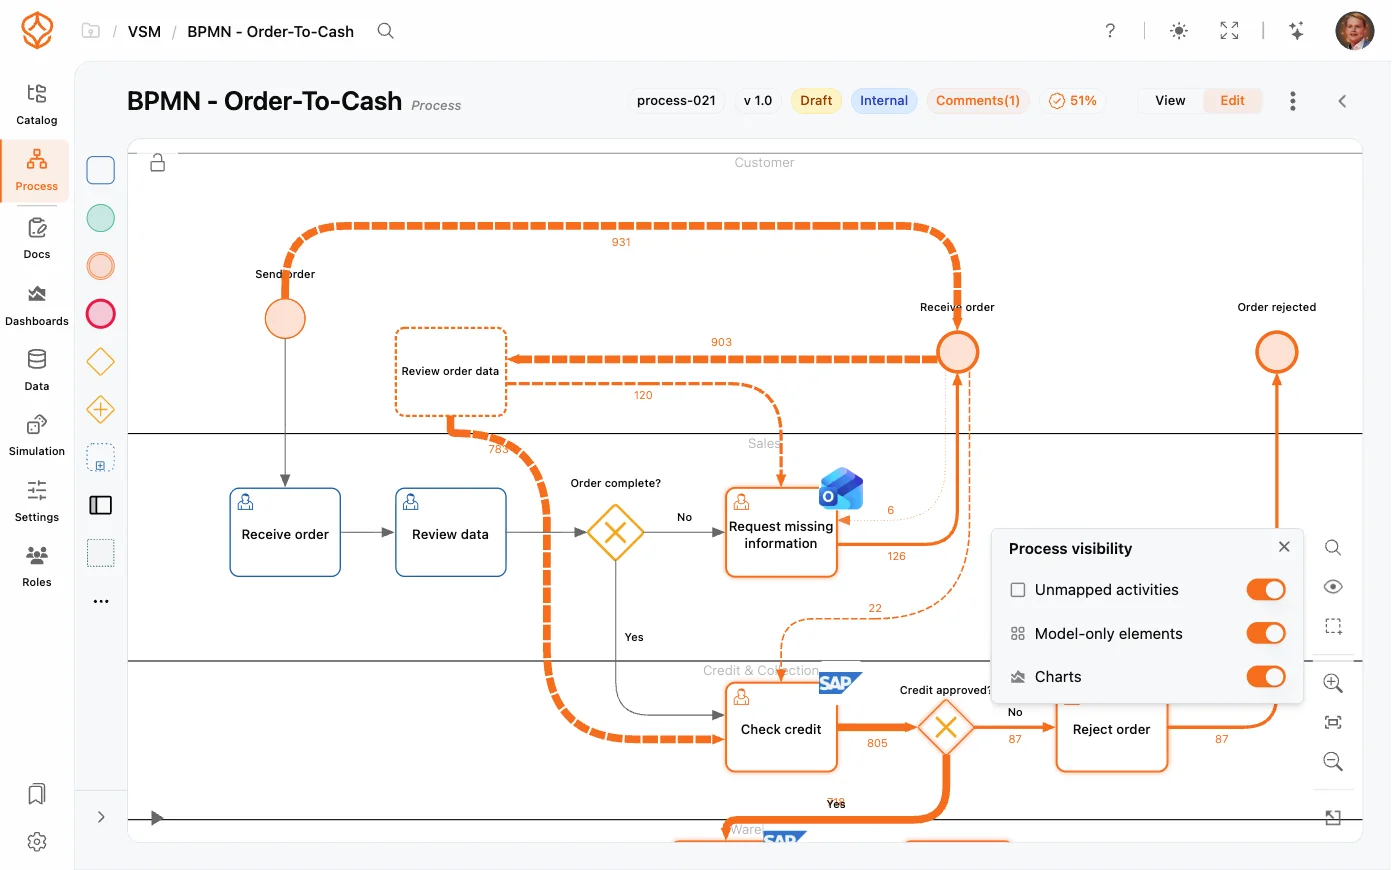Open the Docs section
Viewport: 1392px width, 870px height.
pyautogui.click(x=37, y=239)
